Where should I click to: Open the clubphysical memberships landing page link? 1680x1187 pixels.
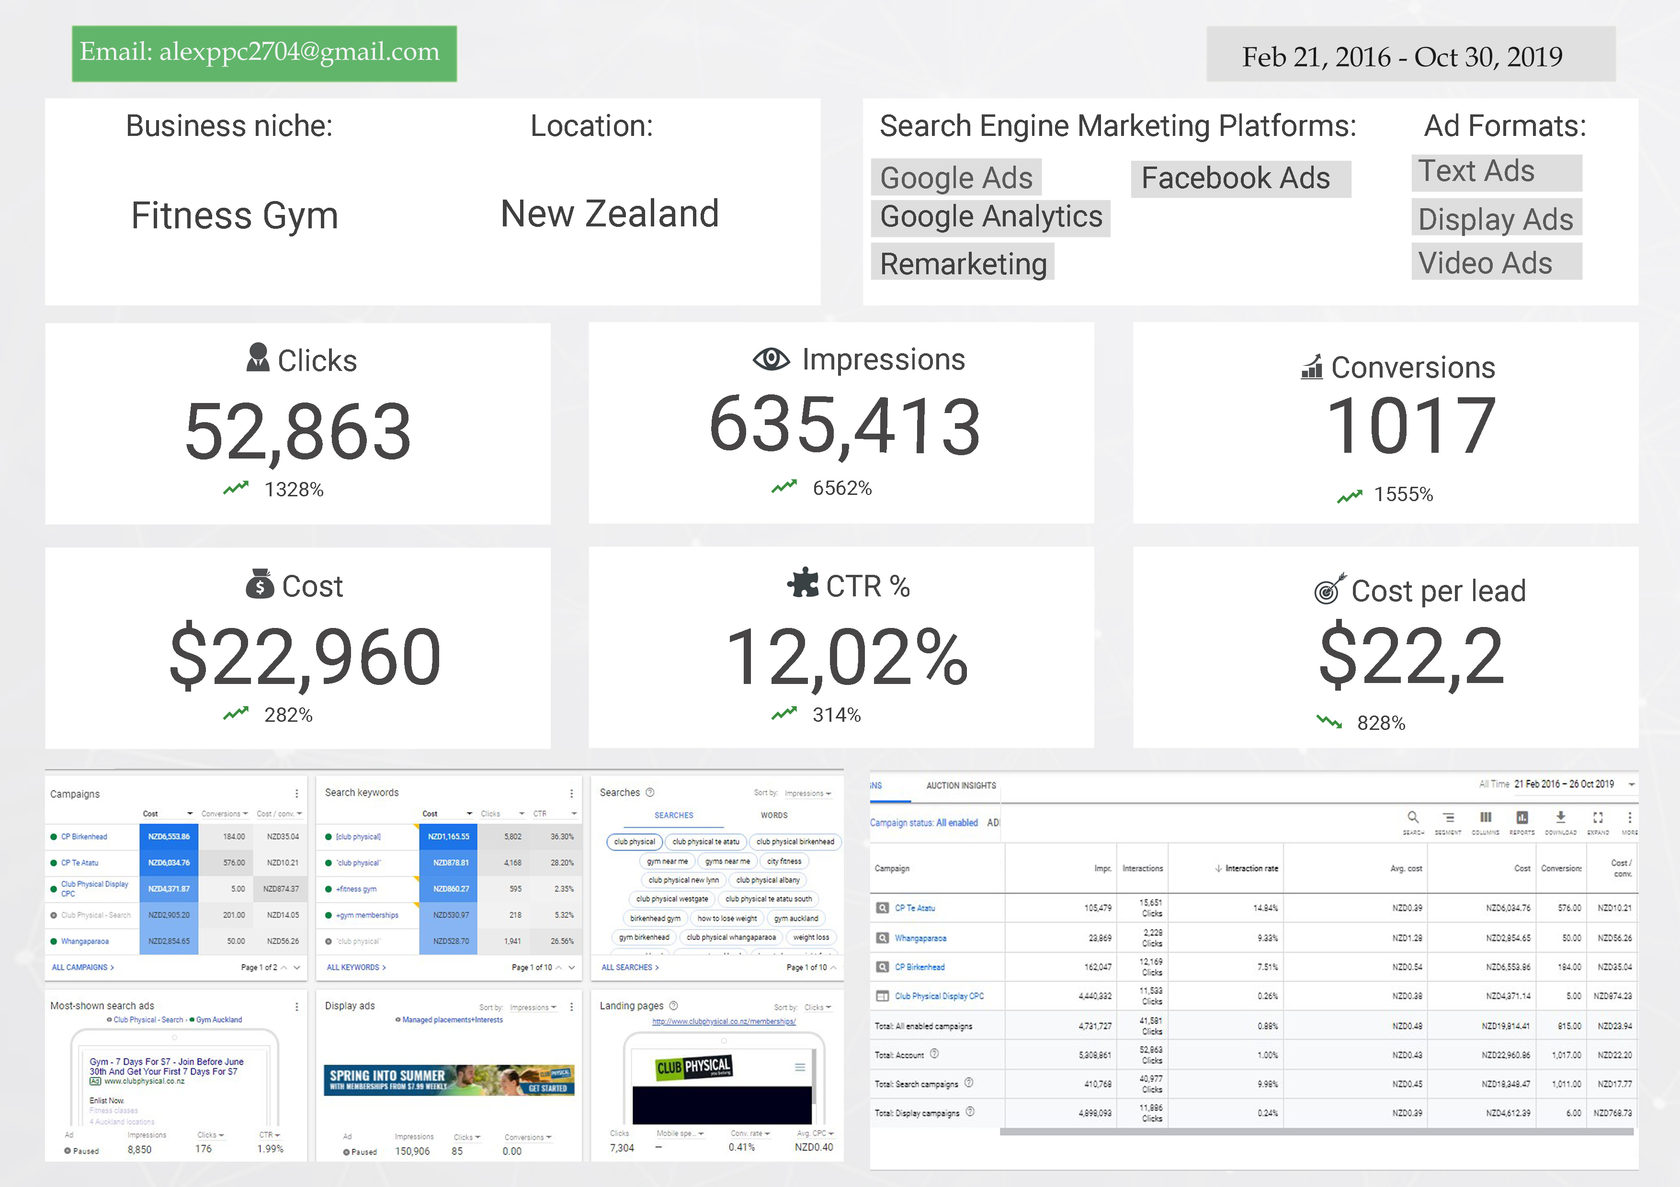[724, 1021]
